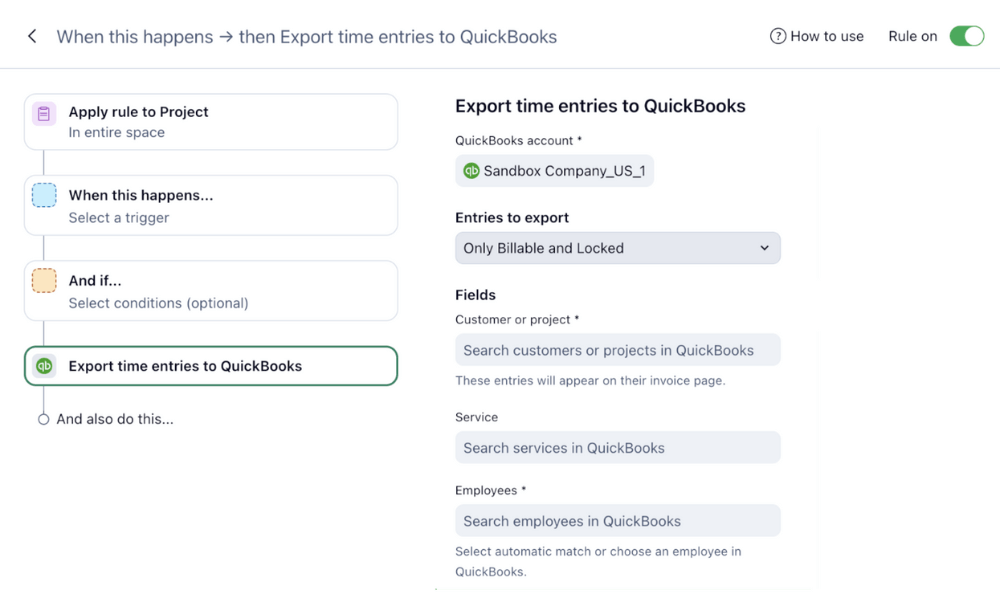Select the When this happens step

(x=210, y=206)
